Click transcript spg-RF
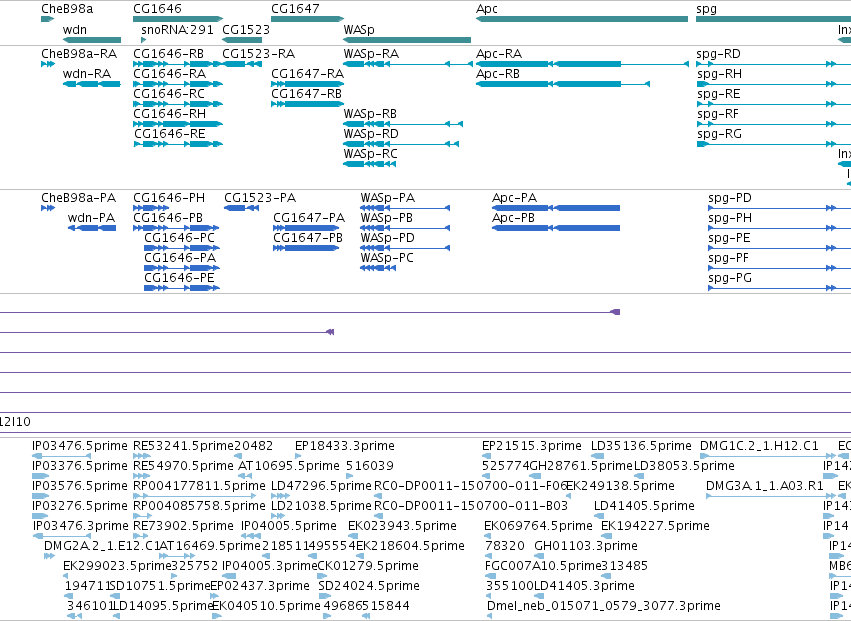851x621 pixels. click(x=718, y=114)
